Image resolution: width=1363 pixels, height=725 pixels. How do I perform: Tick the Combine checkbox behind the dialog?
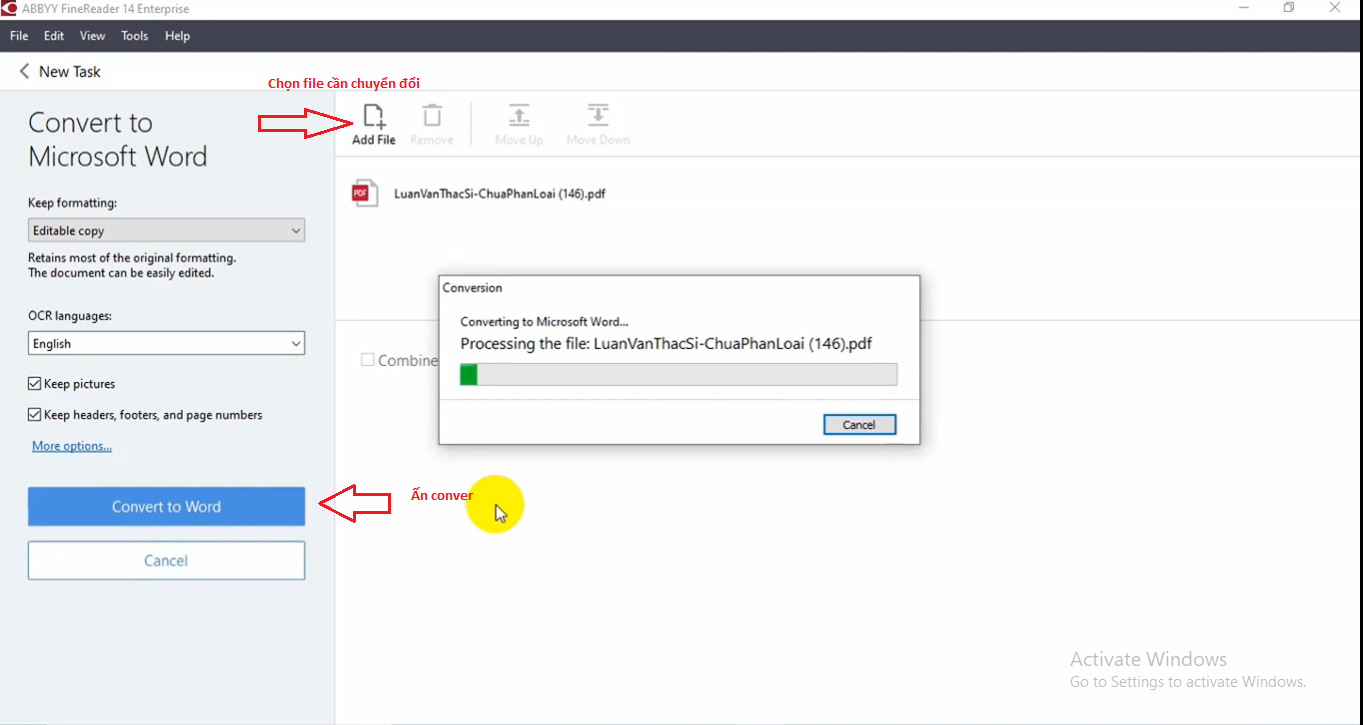point(368,360)
